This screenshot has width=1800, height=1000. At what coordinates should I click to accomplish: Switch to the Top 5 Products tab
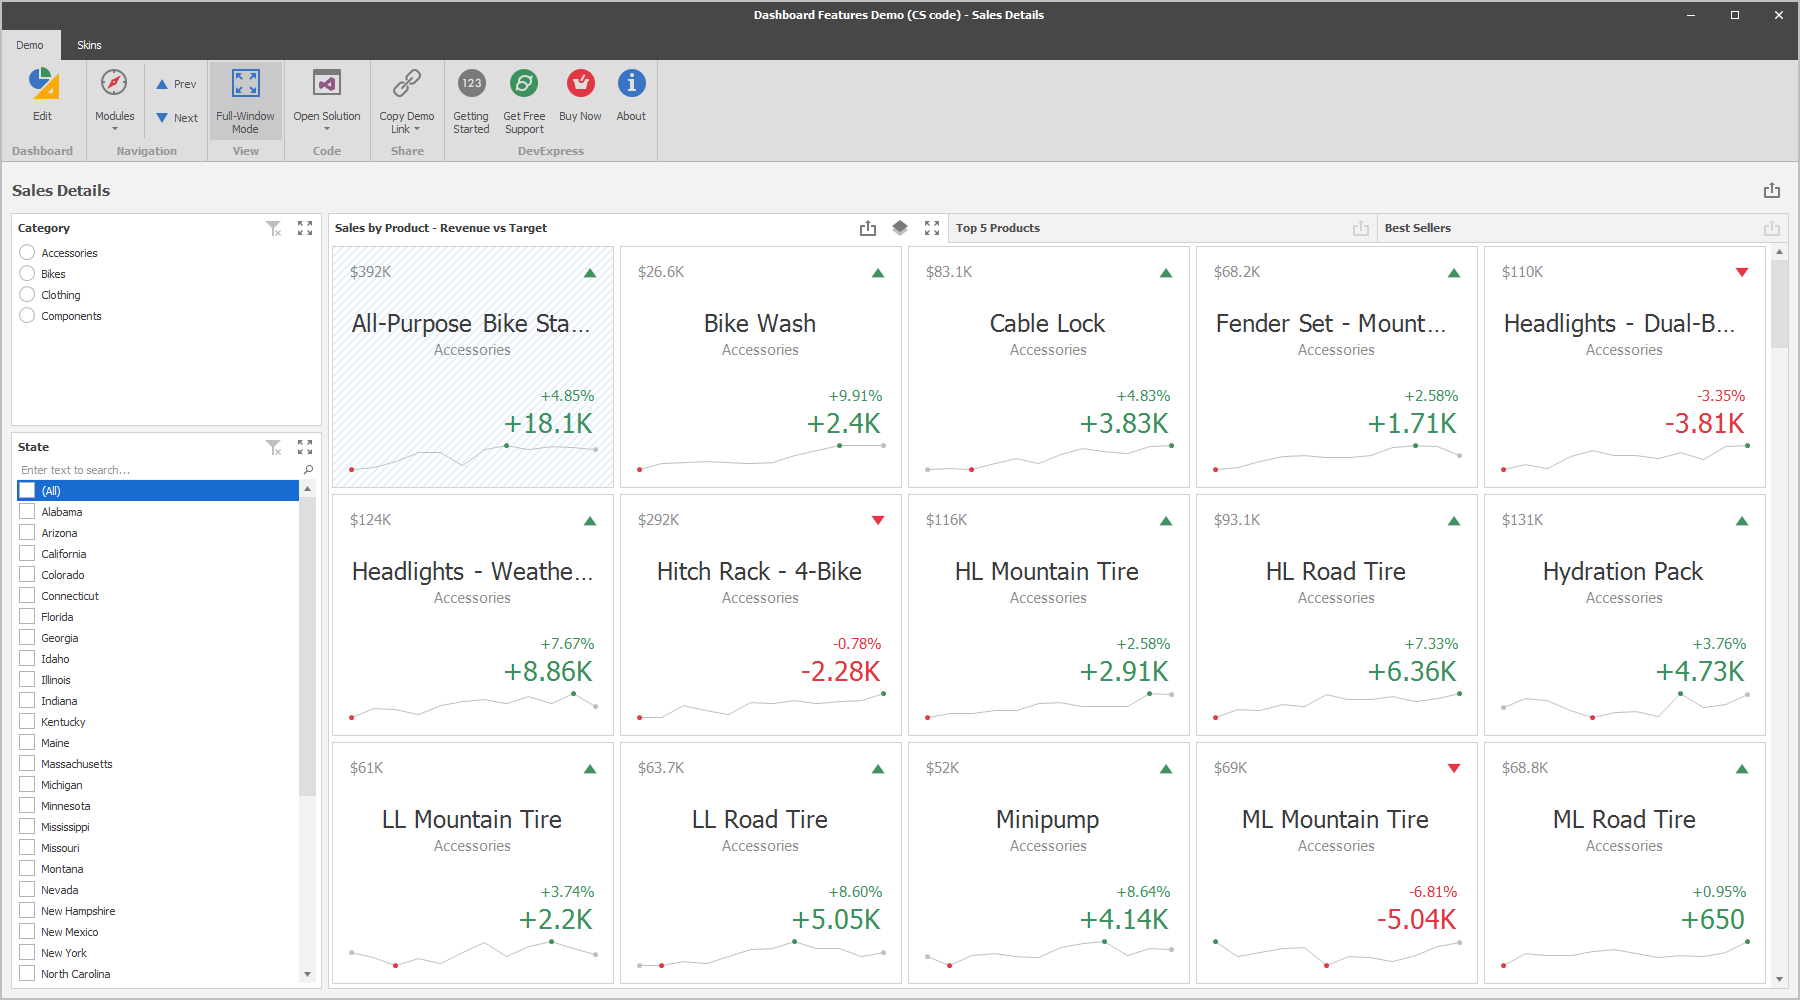998,228
